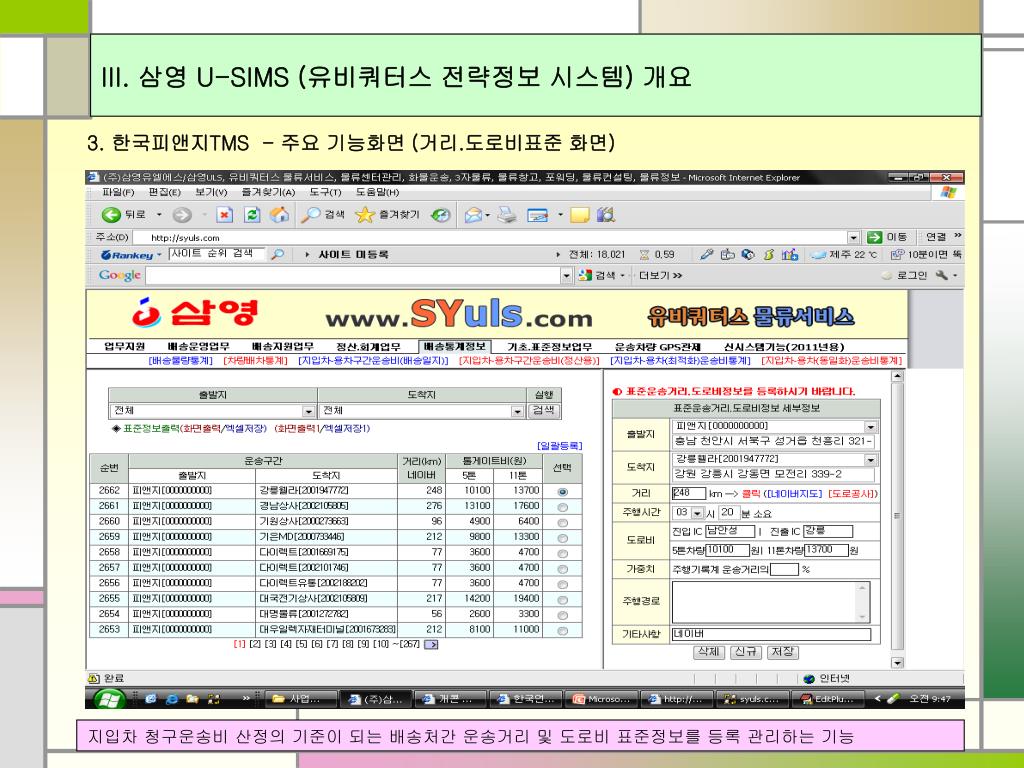Print the page with the printer icon

click(x=507, y=215)
